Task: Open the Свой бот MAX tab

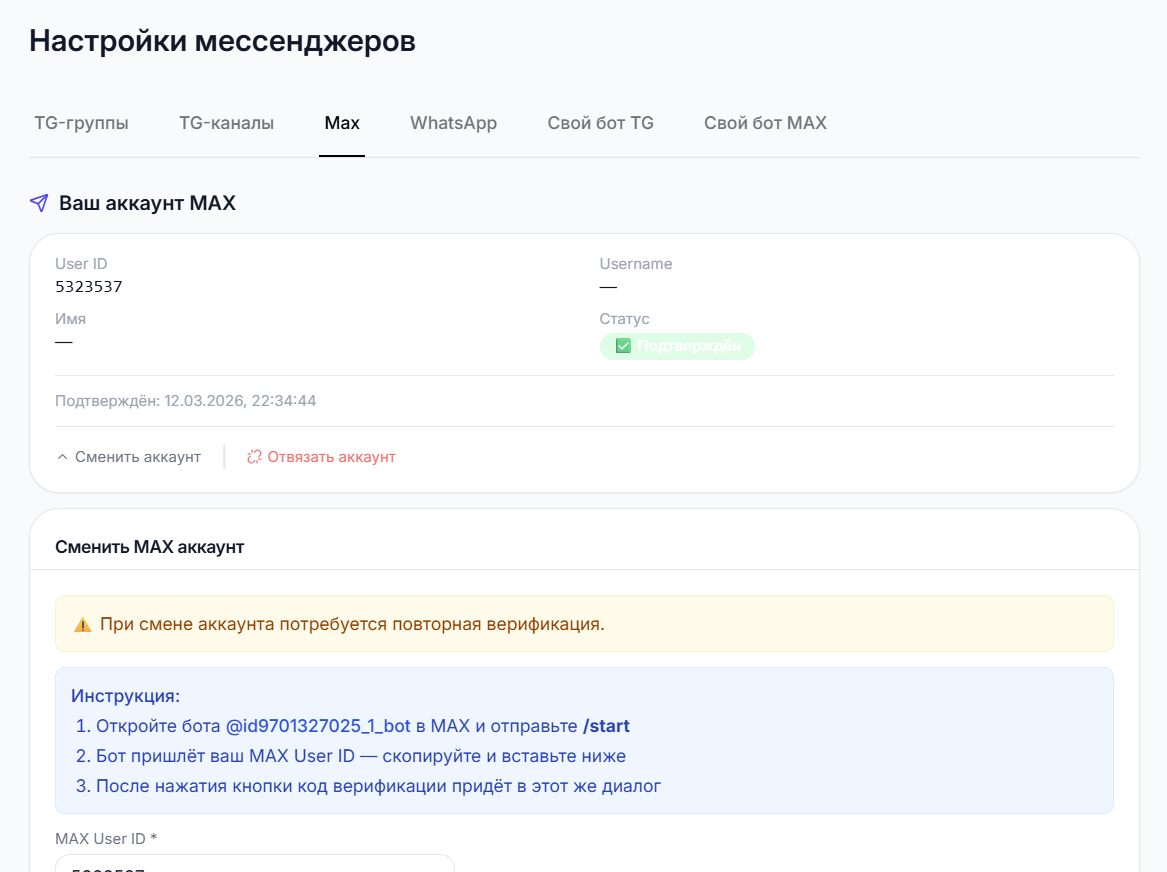Action: click(765, 124)
